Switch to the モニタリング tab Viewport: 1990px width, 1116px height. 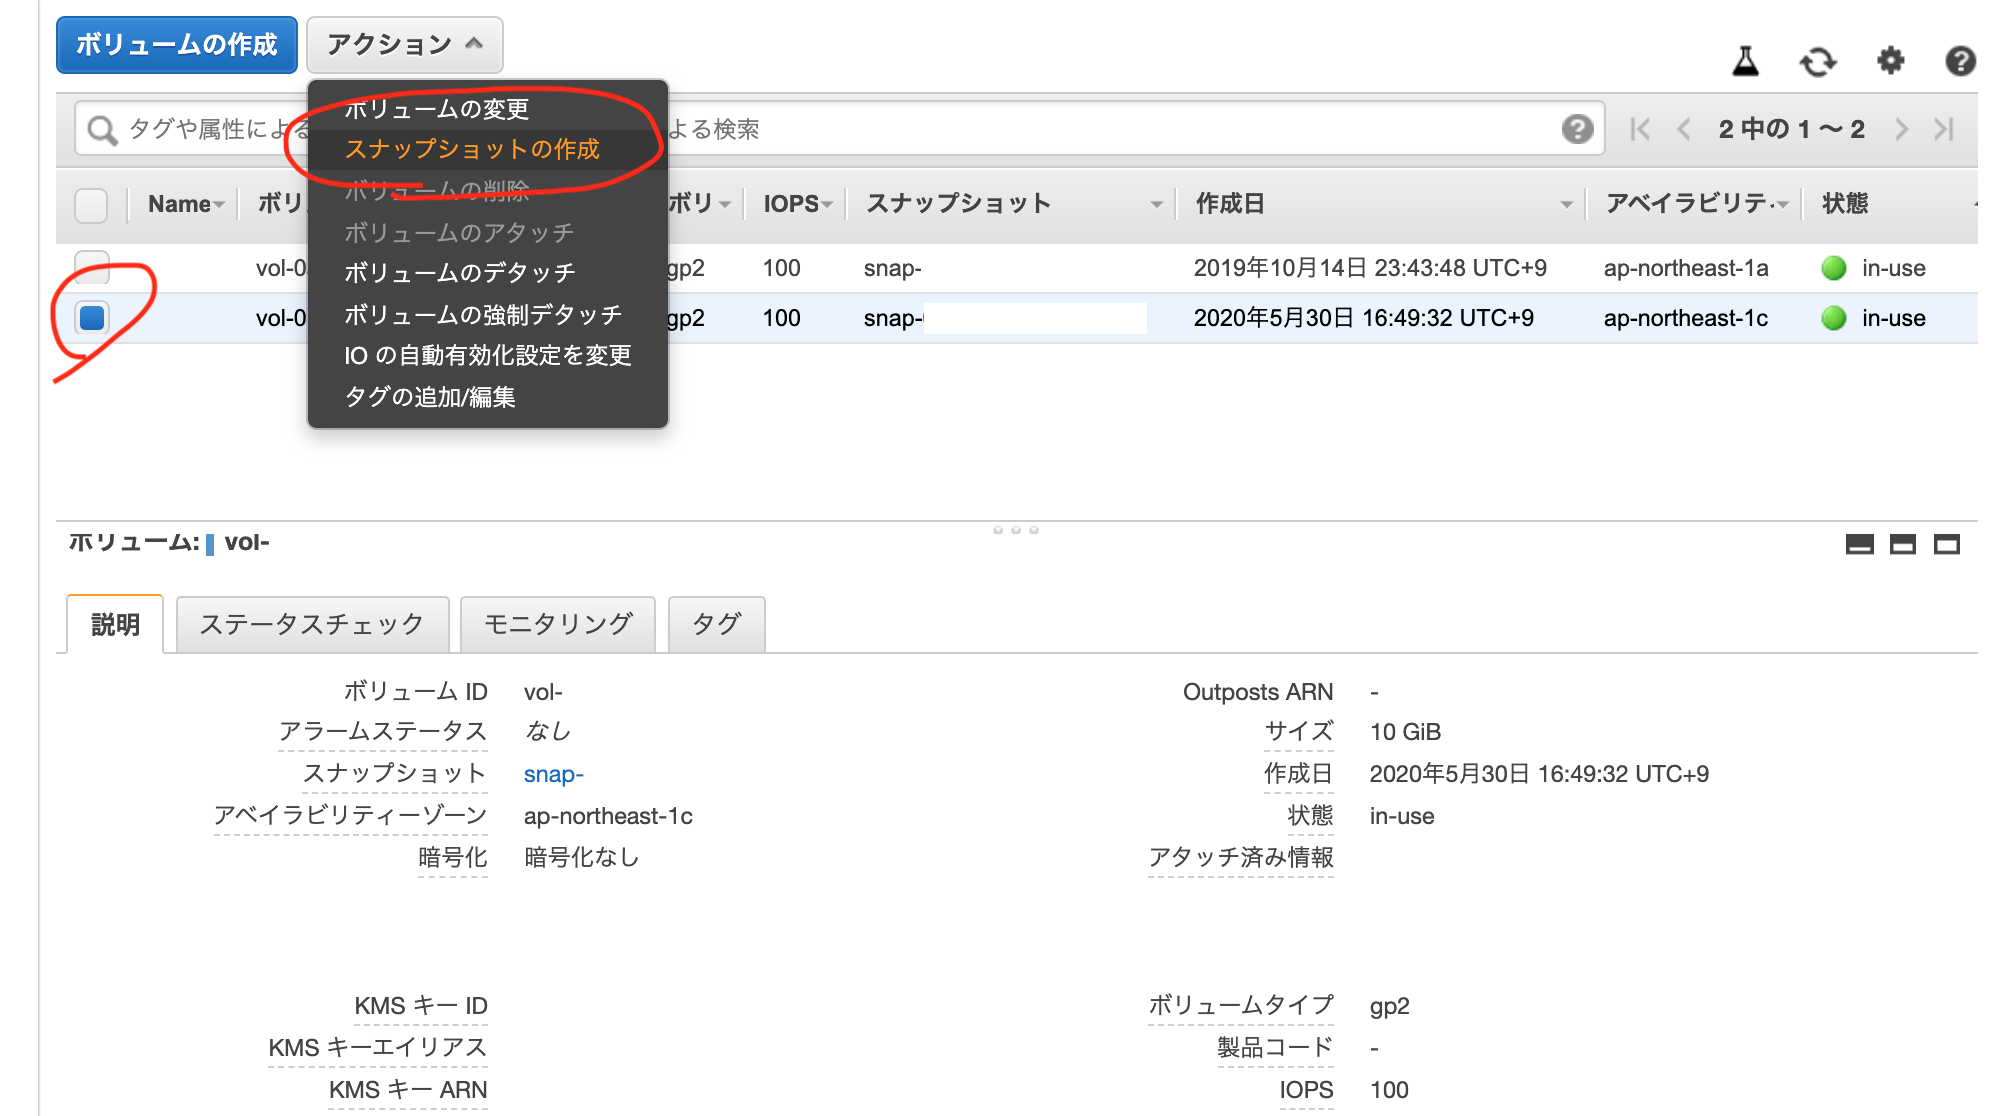pos(557,623)
